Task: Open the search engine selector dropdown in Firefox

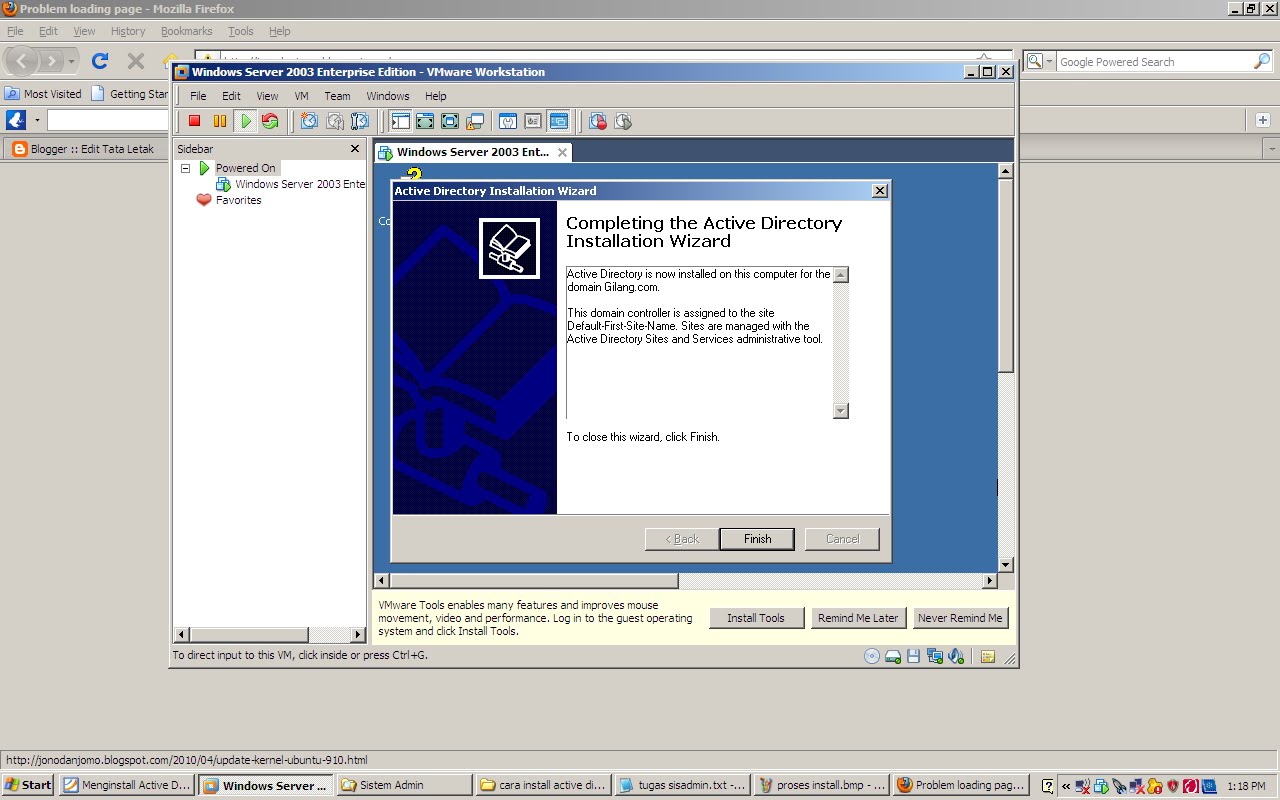Action: (1040, 61)
